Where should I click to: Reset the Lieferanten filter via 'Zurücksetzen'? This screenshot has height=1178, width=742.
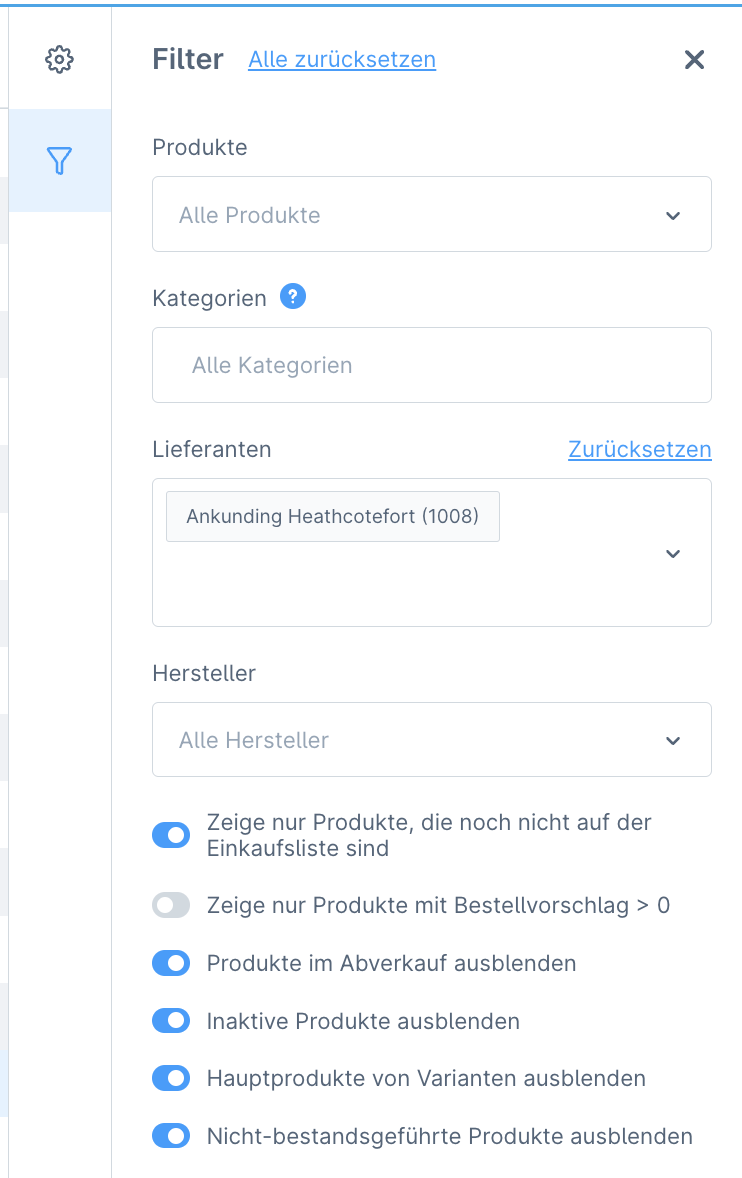tap(639, 450)
